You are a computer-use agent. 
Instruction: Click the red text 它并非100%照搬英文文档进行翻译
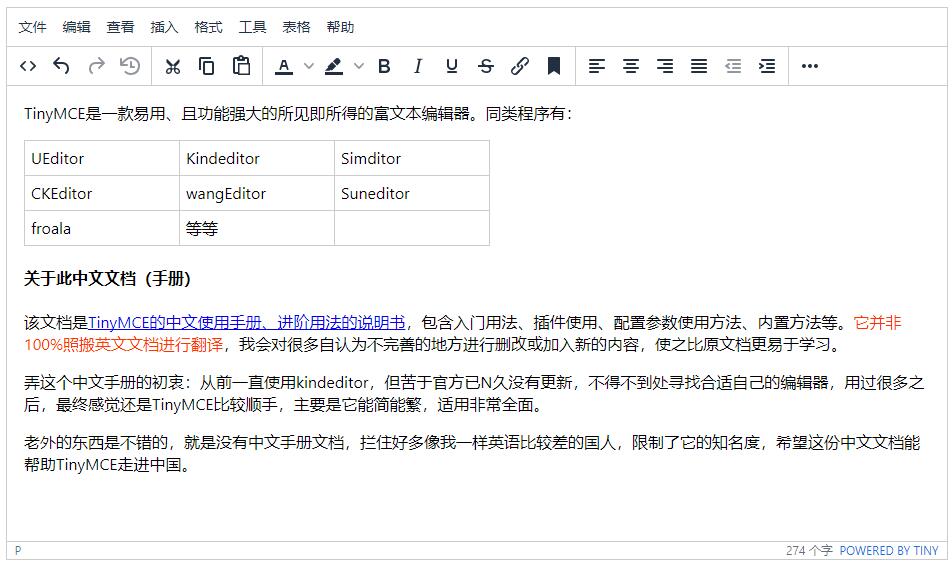[x=124, y=345]
